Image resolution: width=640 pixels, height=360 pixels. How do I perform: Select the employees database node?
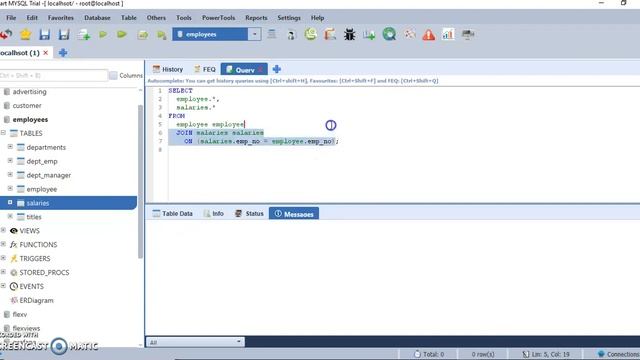(30, 120)
